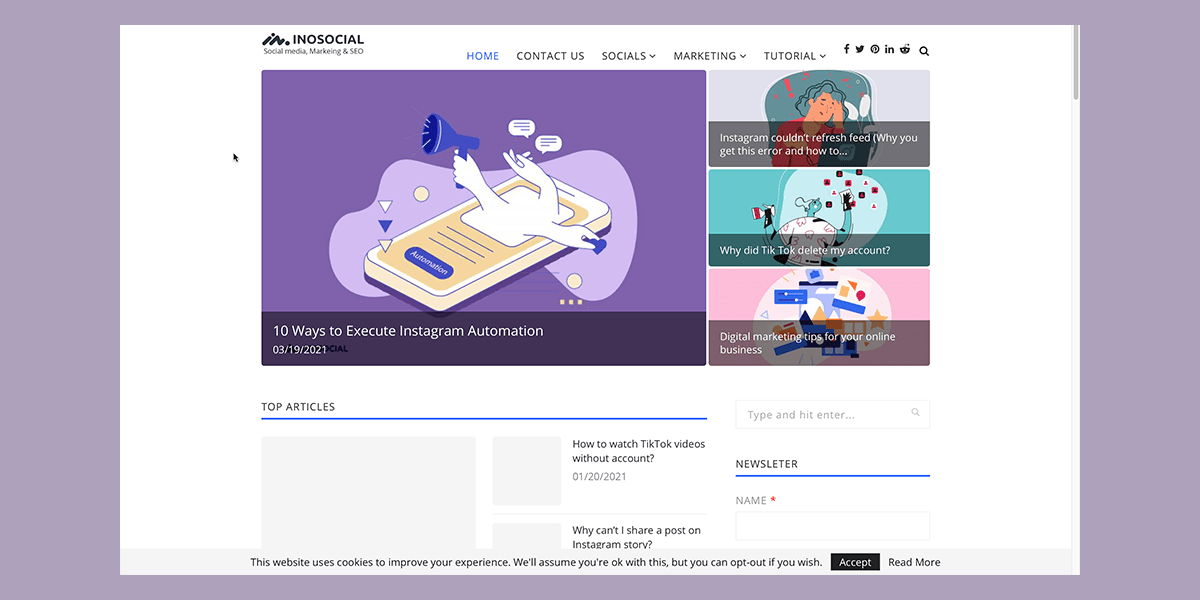Focus the 'Type and hit enter...' search field
The width and height of the screenshot is (1200, 600).
pos(832,414)
